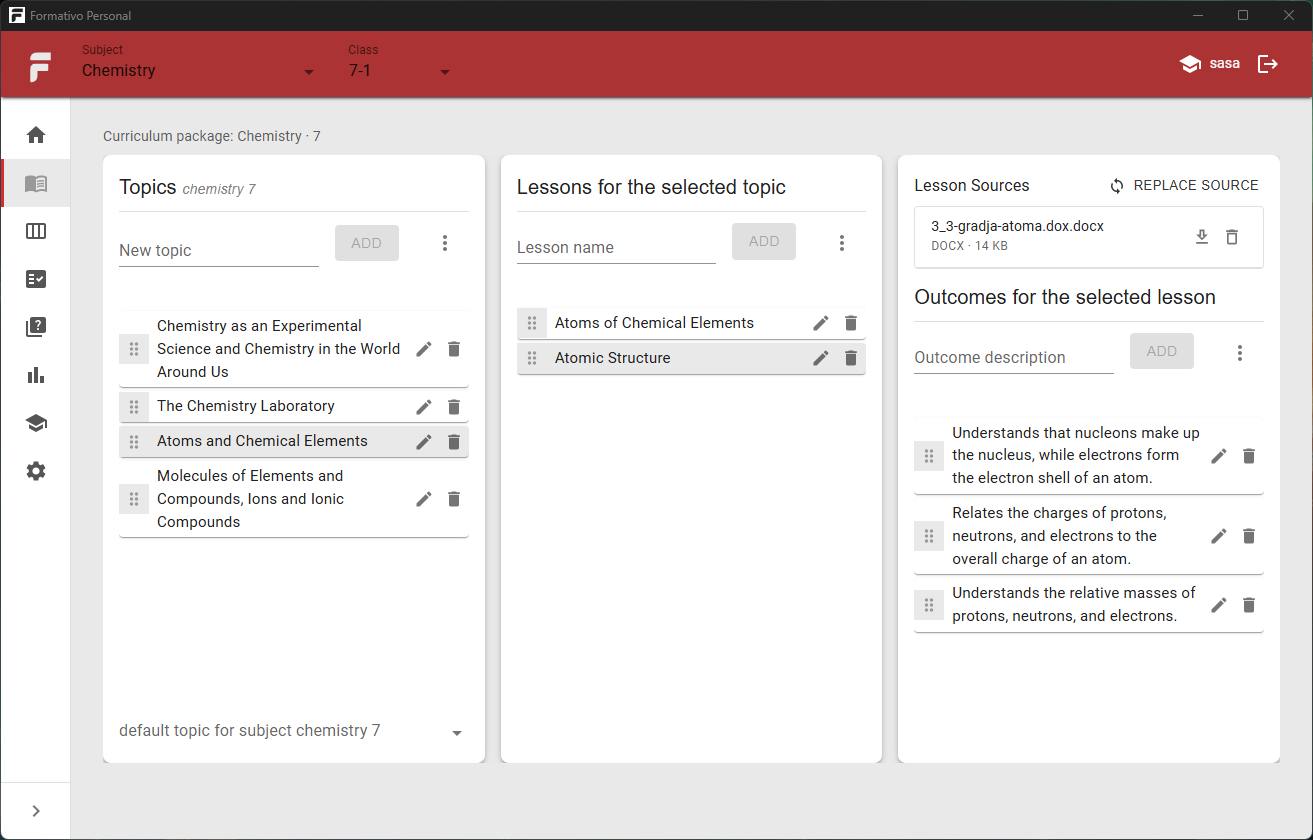This screenshot has height=840, width=1313.
Task: Open the checklist icon in sidebar
Action: 36,279
